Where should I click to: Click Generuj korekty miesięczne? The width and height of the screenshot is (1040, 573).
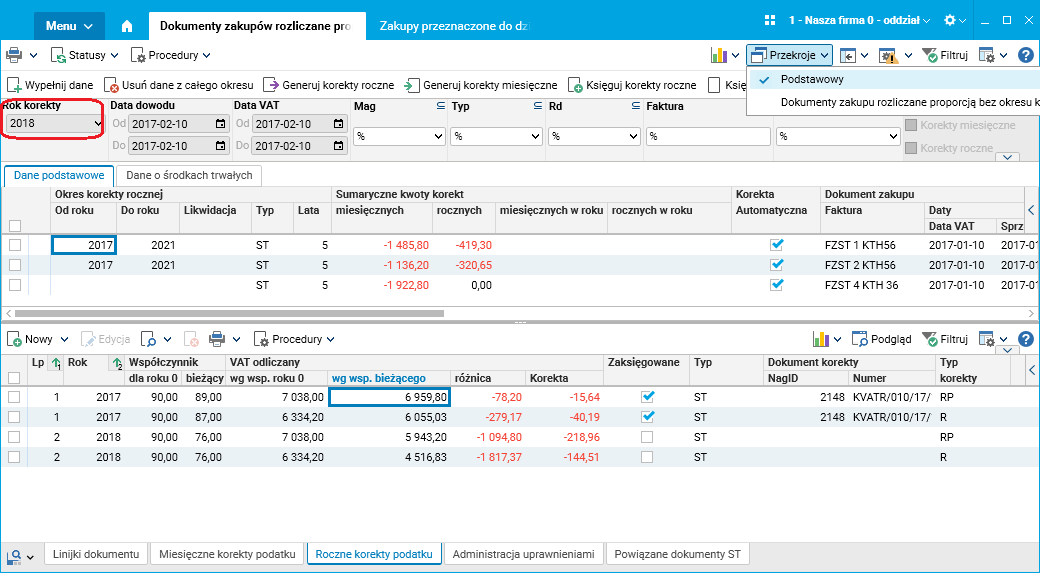point(481,85)
